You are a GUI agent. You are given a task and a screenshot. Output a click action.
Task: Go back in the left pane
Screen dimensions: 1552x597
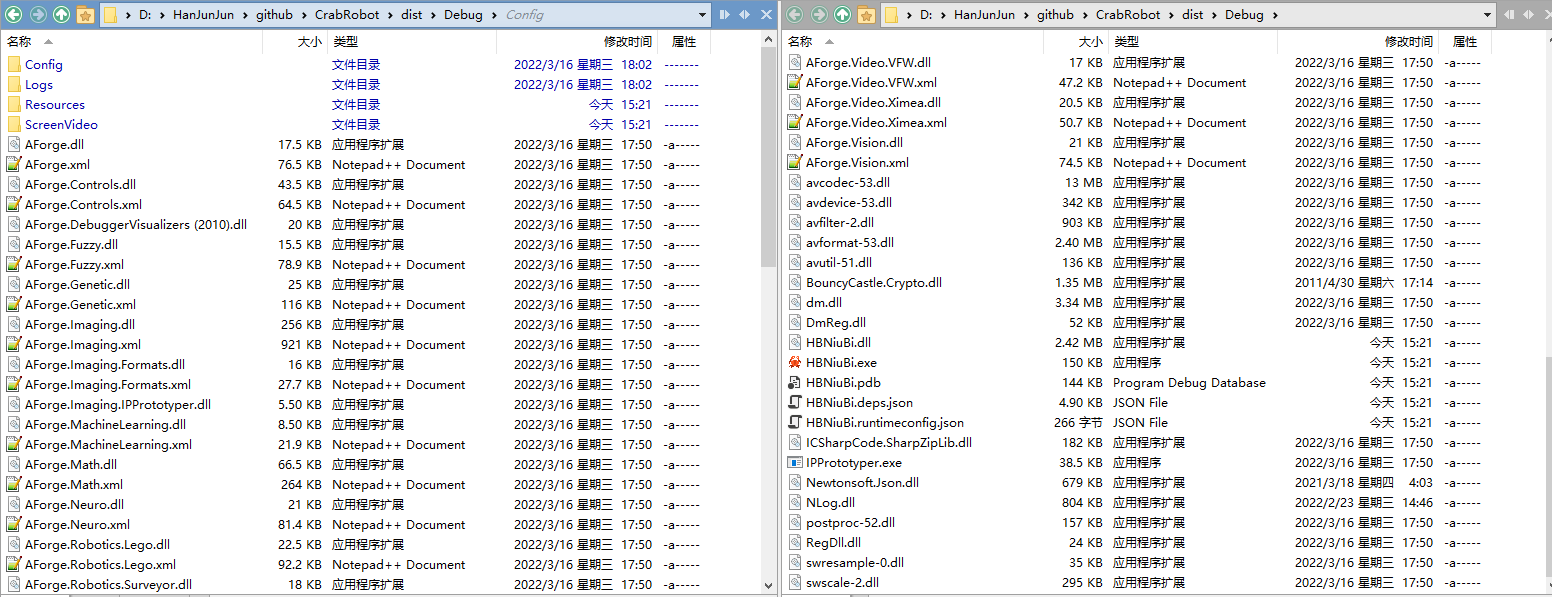(x=13, y=15)
